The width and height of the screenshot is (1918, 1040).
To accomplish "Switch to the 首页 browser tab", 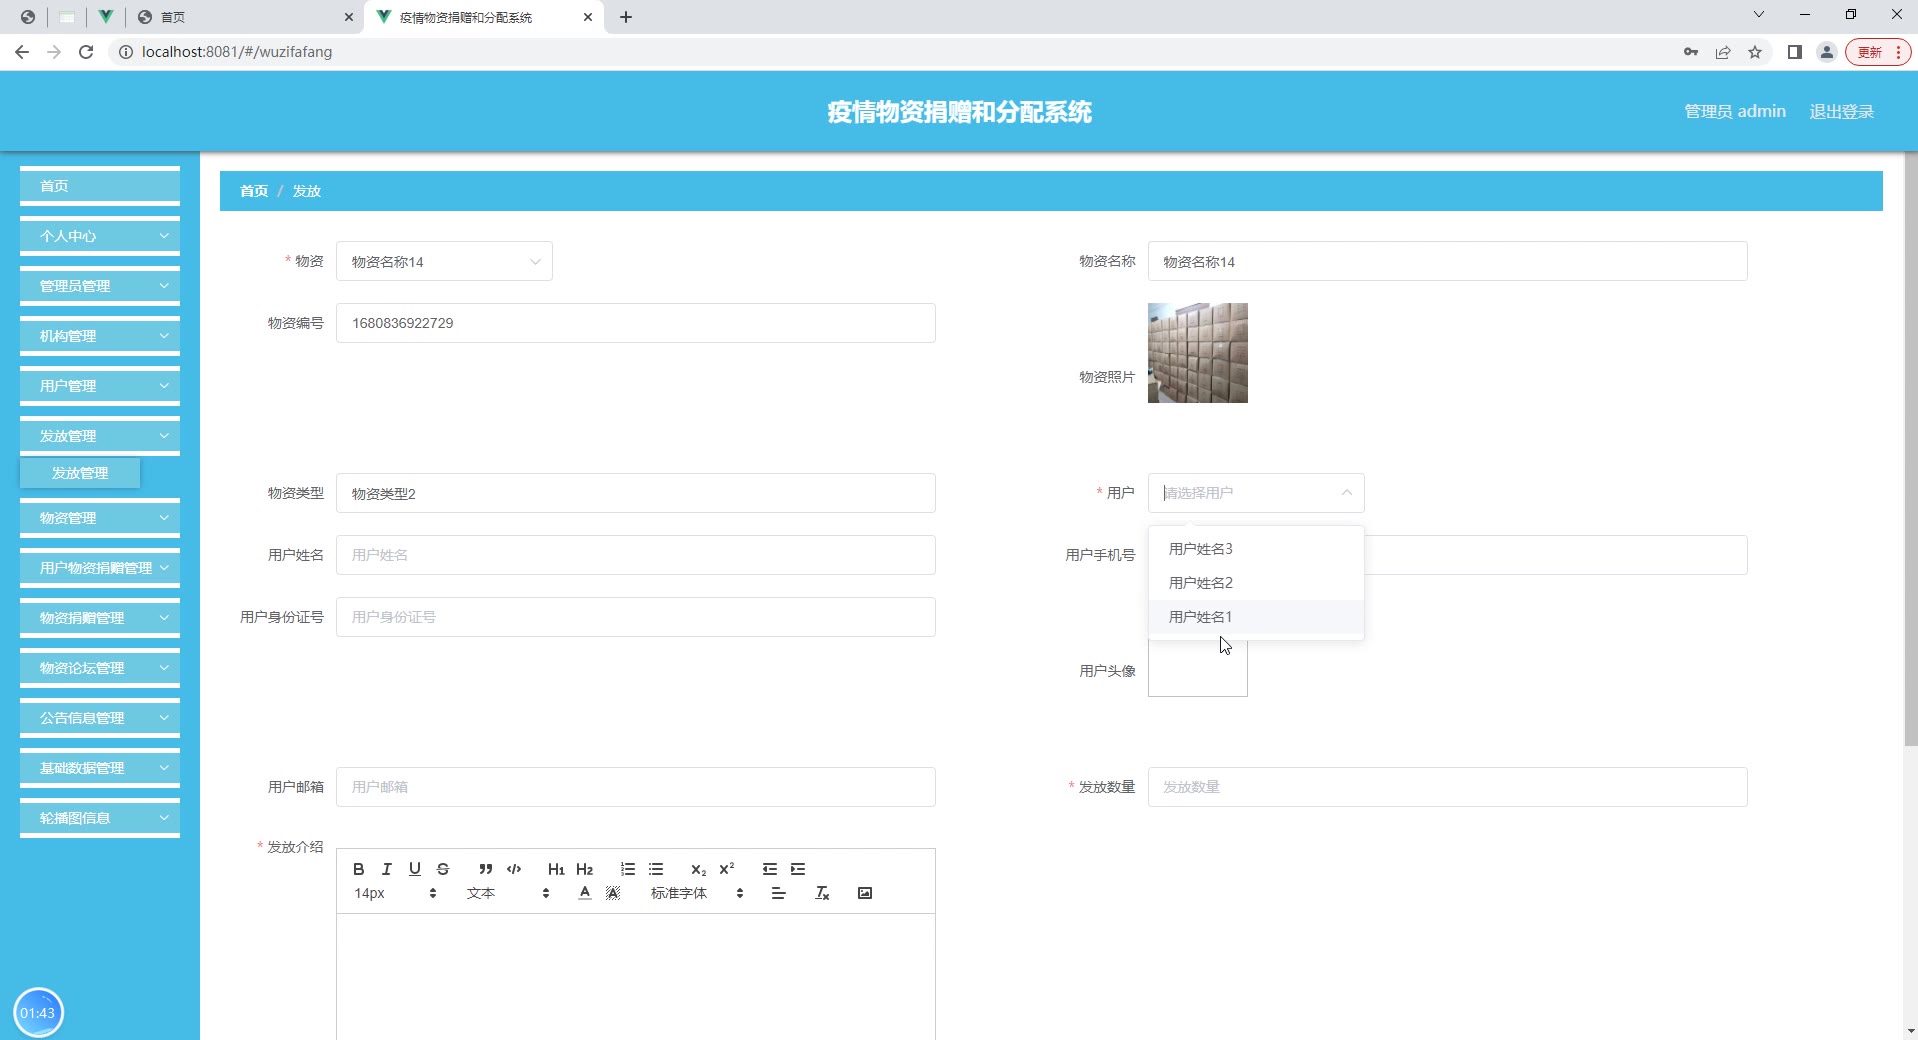I will coord(245,17).
